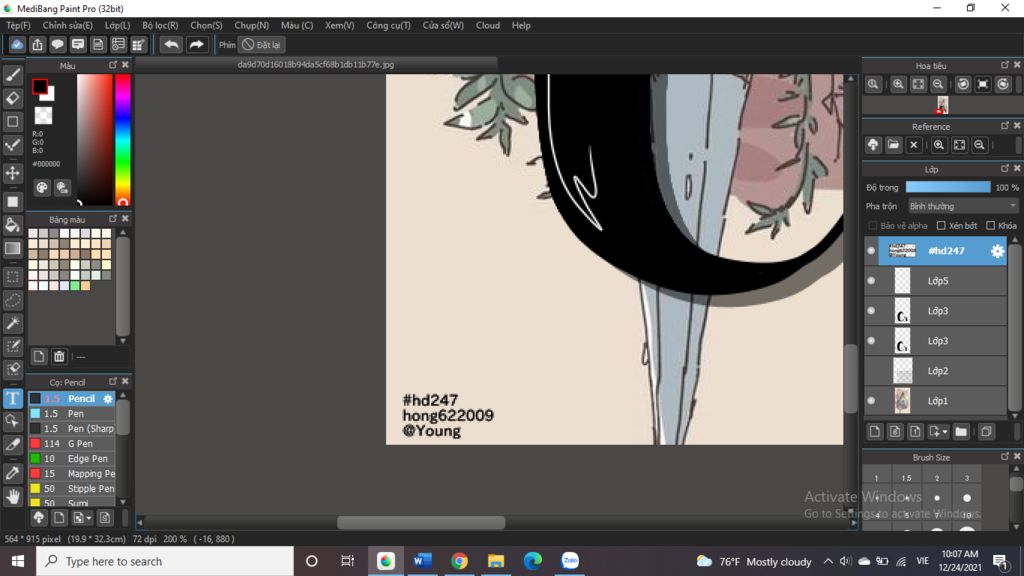Show the hidden Lớp2 layer
Image resolution: width=1024 pixels, height=576 pixels.
(871, 371)
